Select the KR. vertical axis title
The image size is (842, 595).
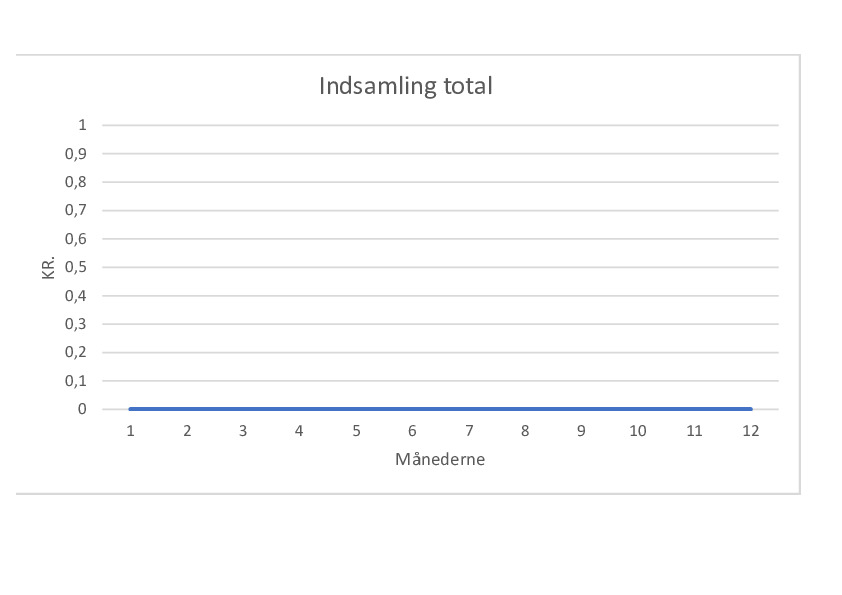coord(48,267)
